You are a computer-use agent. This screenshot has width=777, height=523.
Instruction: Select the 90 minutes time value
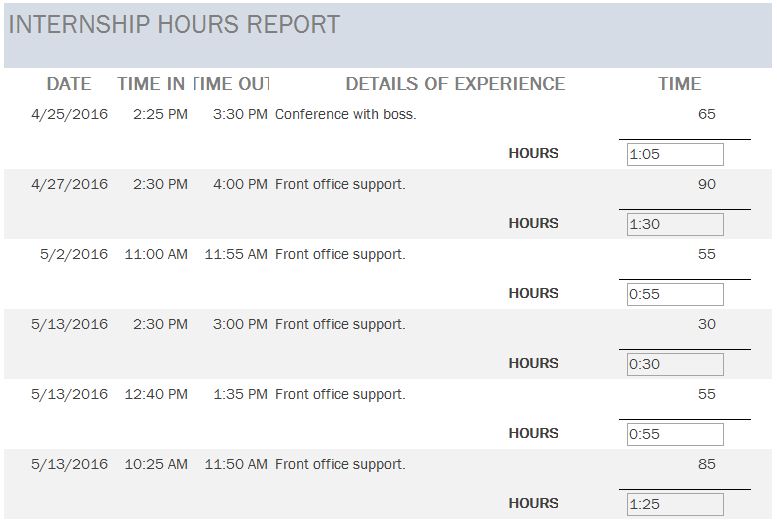pos(706,184)
